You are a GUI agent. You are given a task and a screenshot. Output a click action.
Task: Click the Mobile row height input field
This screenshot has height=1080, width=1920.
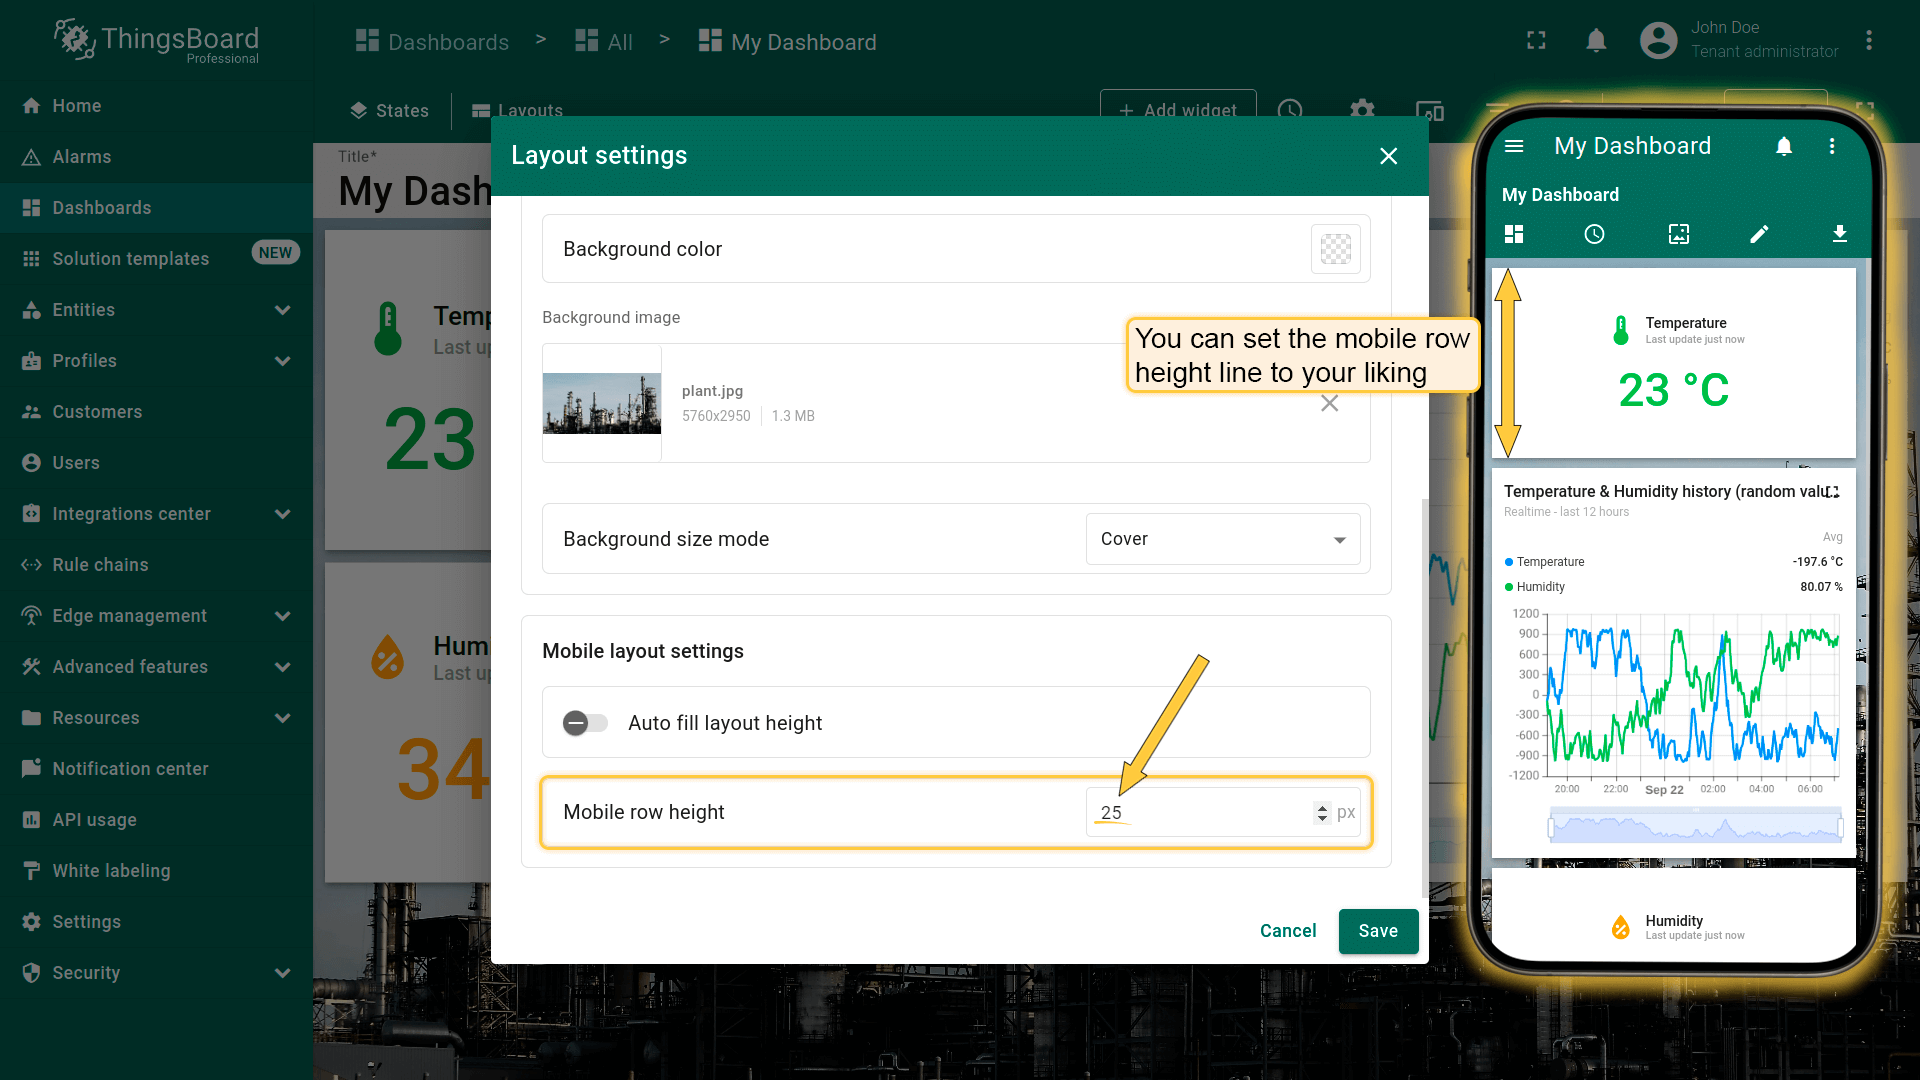coord(1200,812)
